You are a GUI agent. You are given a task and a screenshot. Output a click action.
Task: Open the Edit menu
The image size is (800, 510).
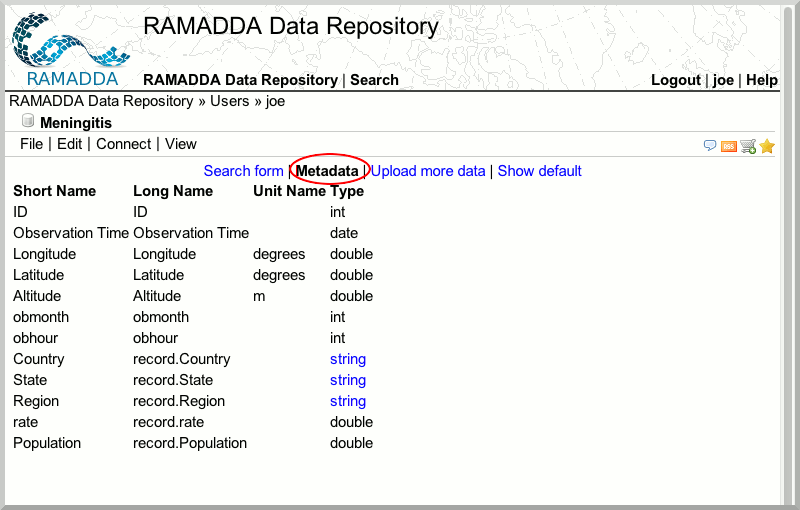pyautogui.click(x=69, y=144)
